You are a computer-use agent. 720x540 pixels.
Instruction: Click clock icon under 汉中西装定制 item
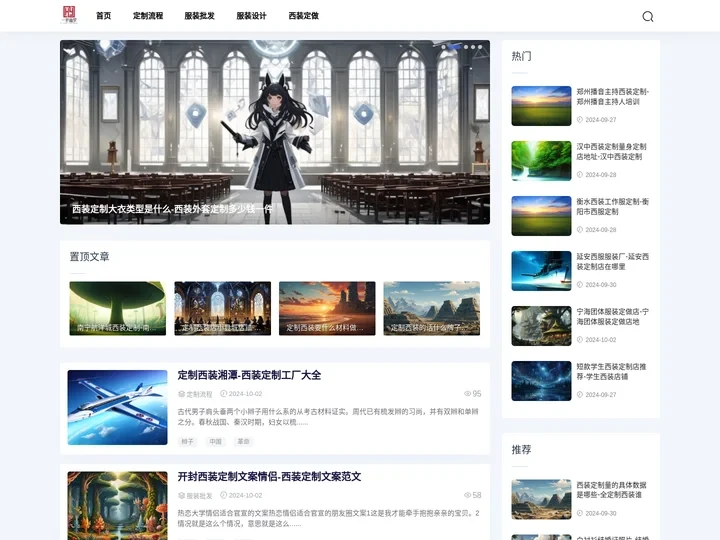(x=580, y=174)
